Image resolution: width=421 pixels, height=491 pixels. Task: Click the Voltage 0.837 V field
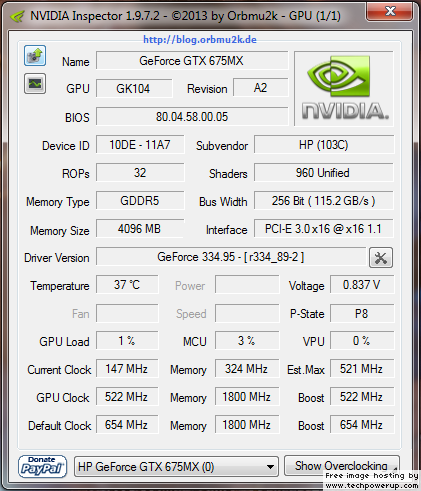coord(362,285)
